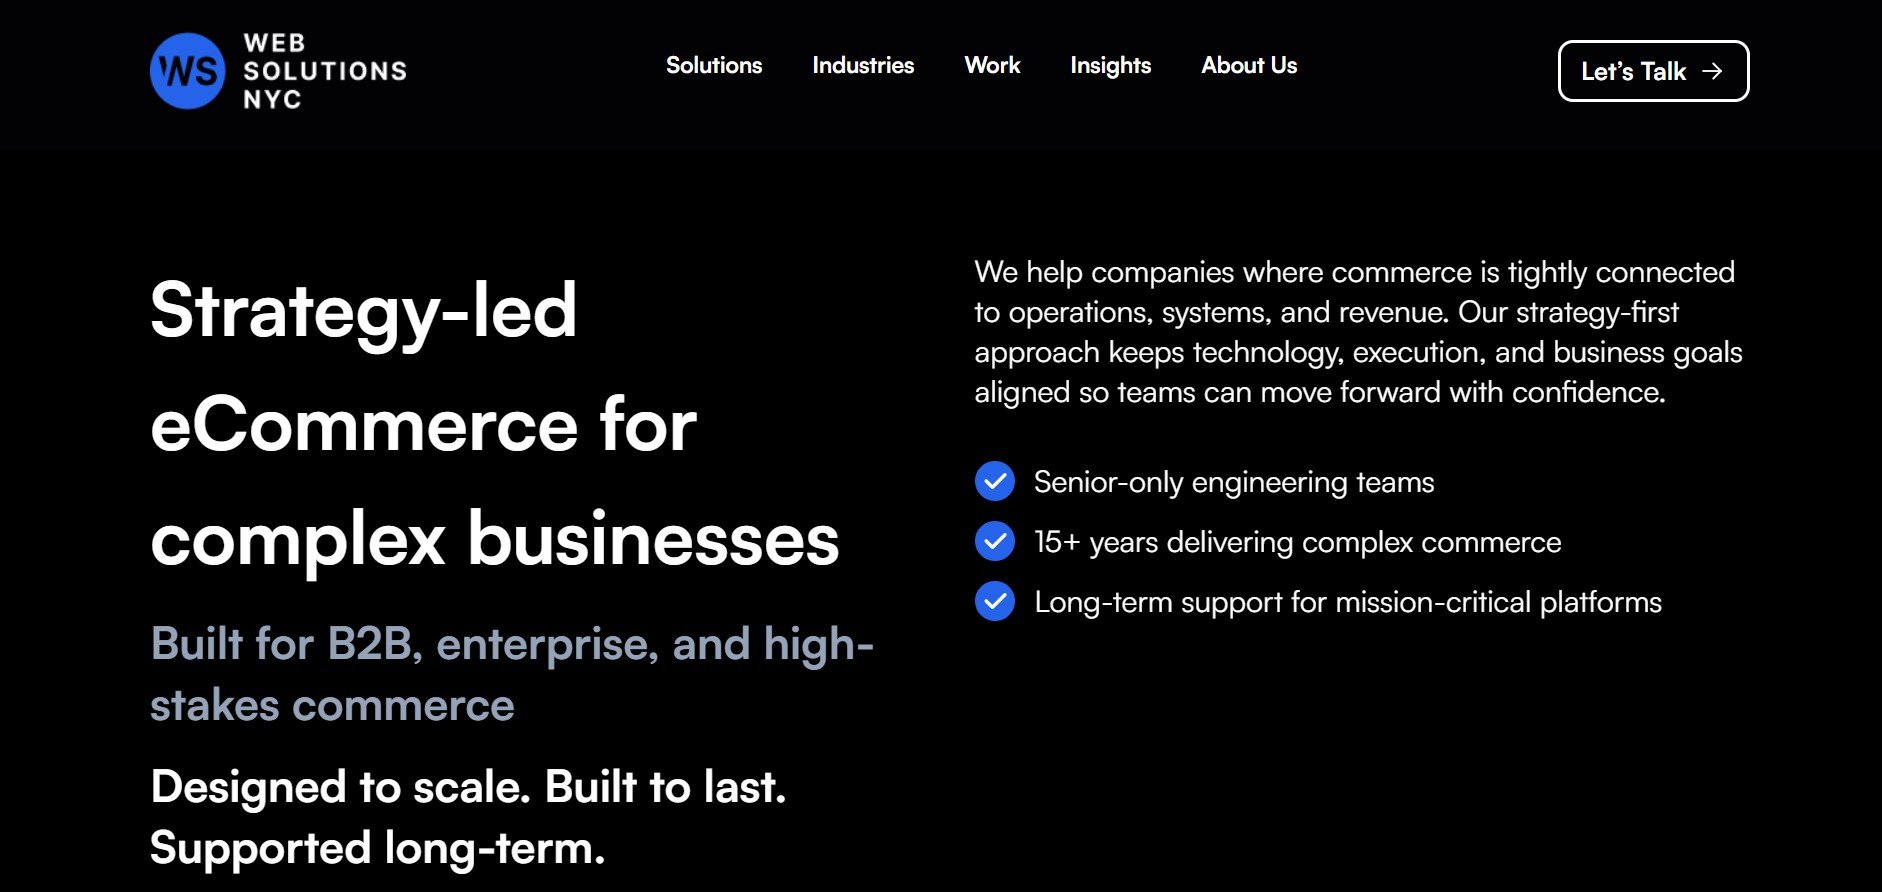Screen dimensions: 1882x892
Task: Click the checkmark beside Senior-only engineering teams
Action: 994,482
